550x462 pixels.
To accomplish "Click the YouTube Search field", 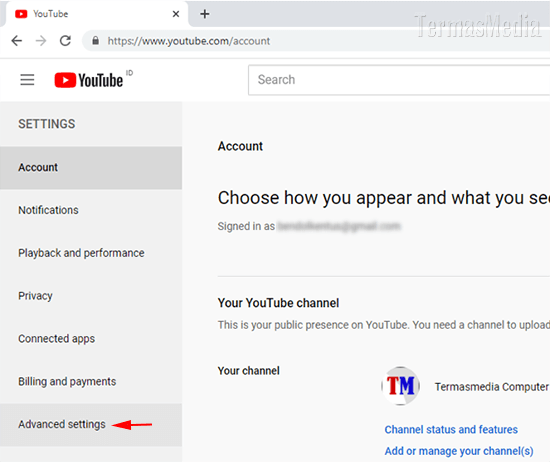I will tap(399, 80).
